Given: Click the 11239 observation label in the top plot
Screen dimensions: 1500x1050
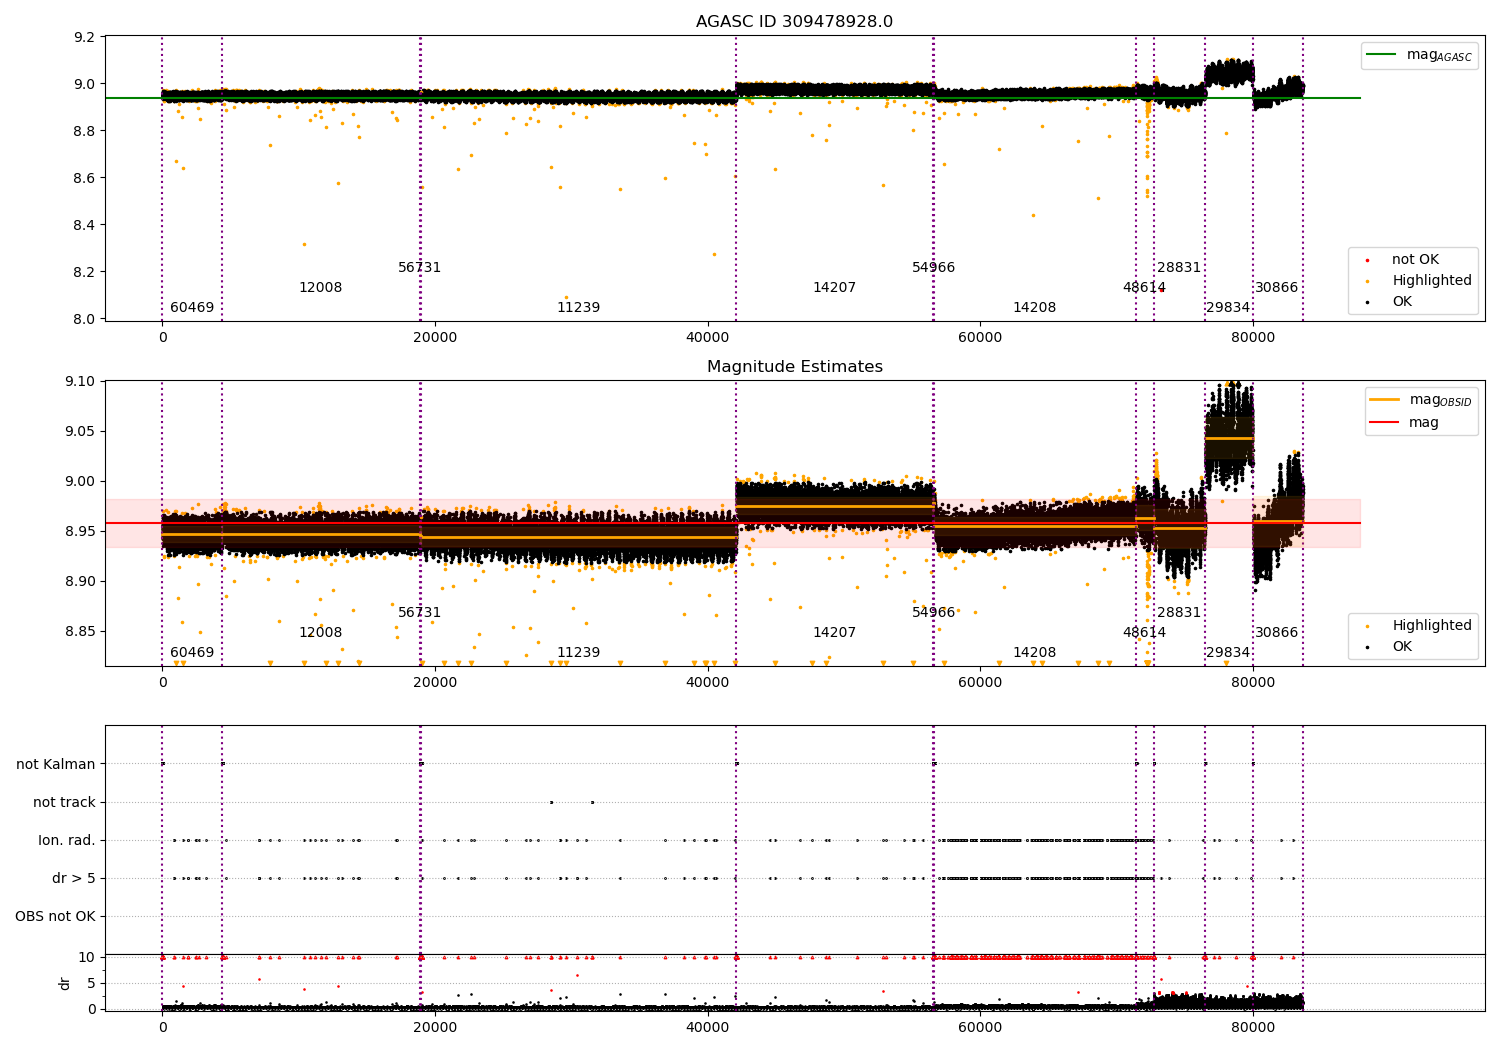Looking at the screenshot, I should pyautogui.click(x=578, y=308).
